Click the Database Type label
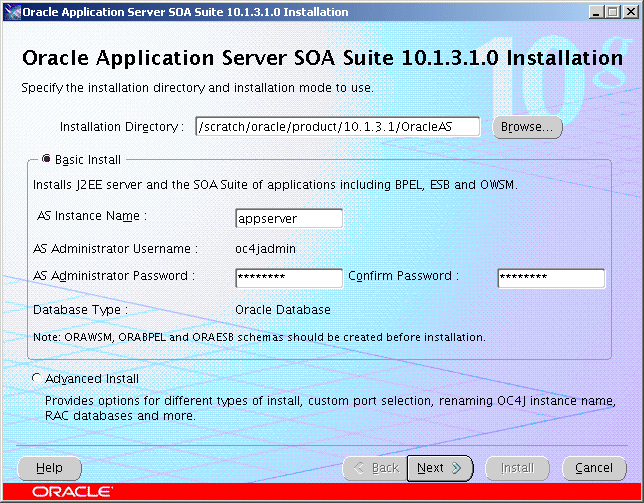The height and width of the screenshot is (503, 644). pos(80,310)
